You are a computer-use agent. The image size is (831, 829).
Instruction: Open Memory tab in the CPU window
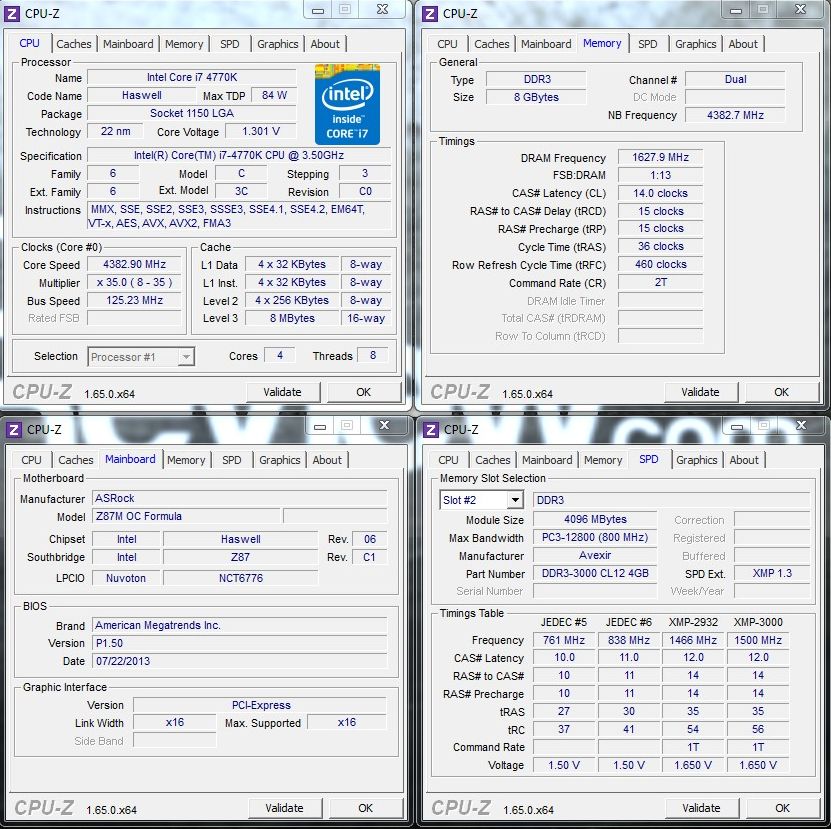click(184, 44)
